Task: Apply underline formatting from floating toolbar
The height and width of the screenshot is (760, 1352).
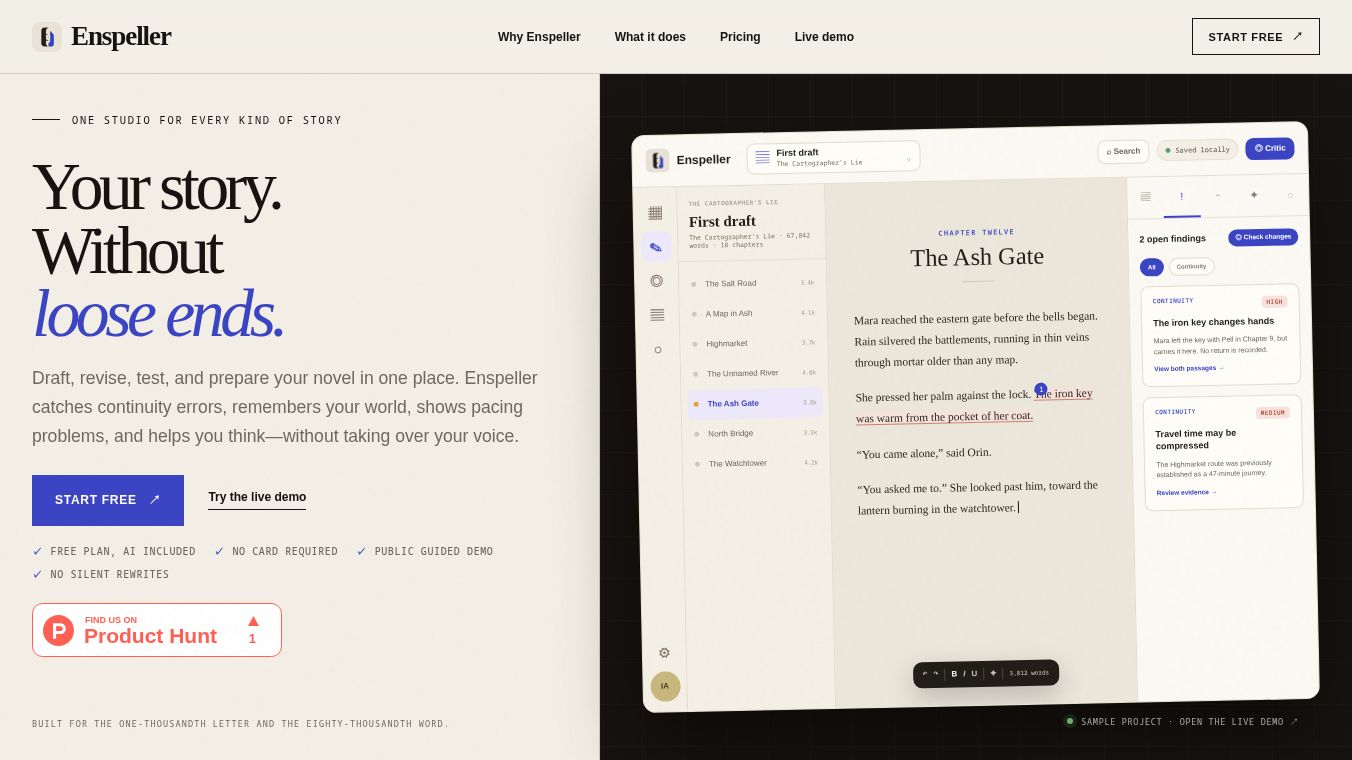Action: (x=974, y=673)
